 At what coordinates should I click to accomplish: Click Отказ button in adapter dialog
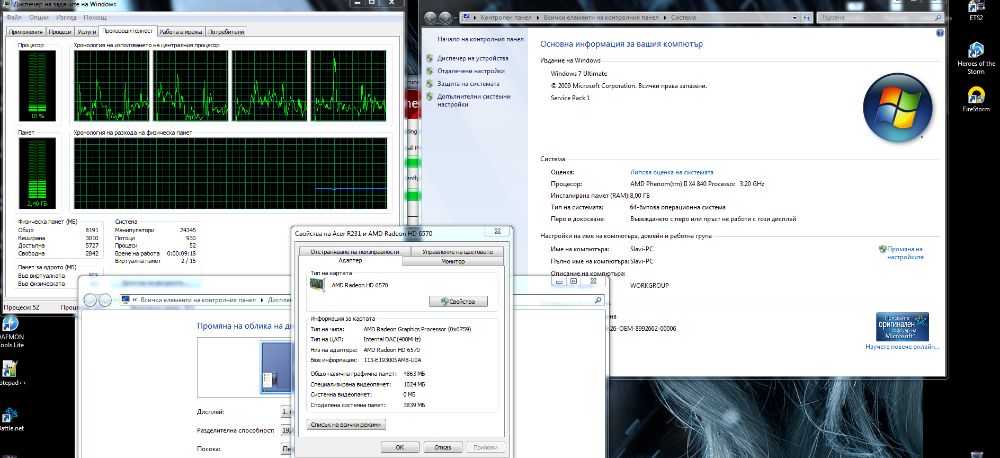[x=443, y=447]
